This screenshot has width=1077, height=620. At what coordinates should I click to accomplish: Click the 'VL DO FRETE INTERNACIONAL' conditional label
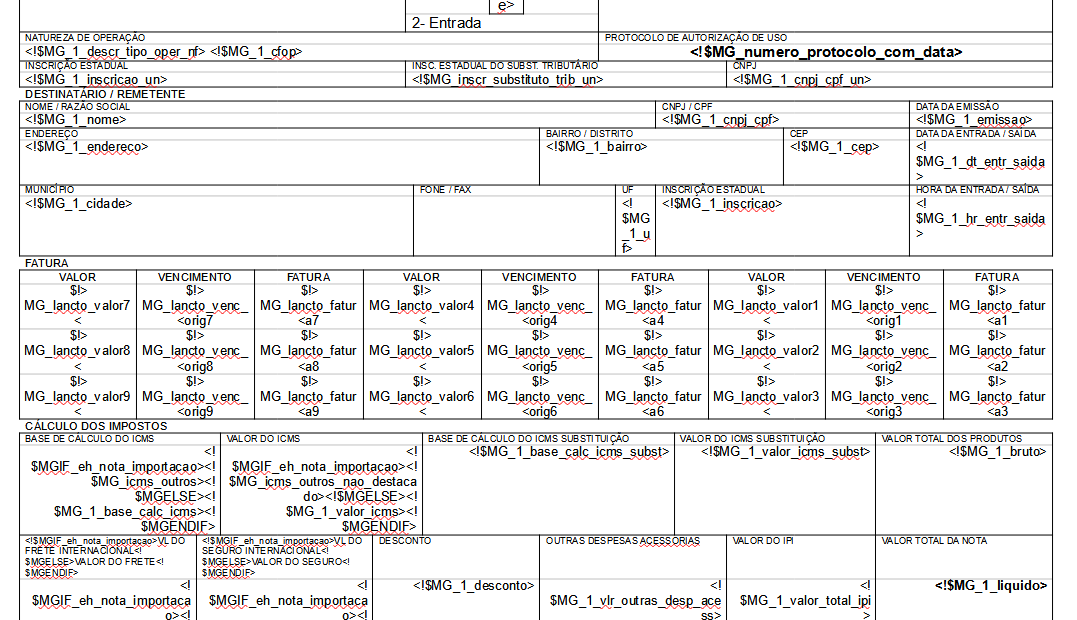point(105,556)
